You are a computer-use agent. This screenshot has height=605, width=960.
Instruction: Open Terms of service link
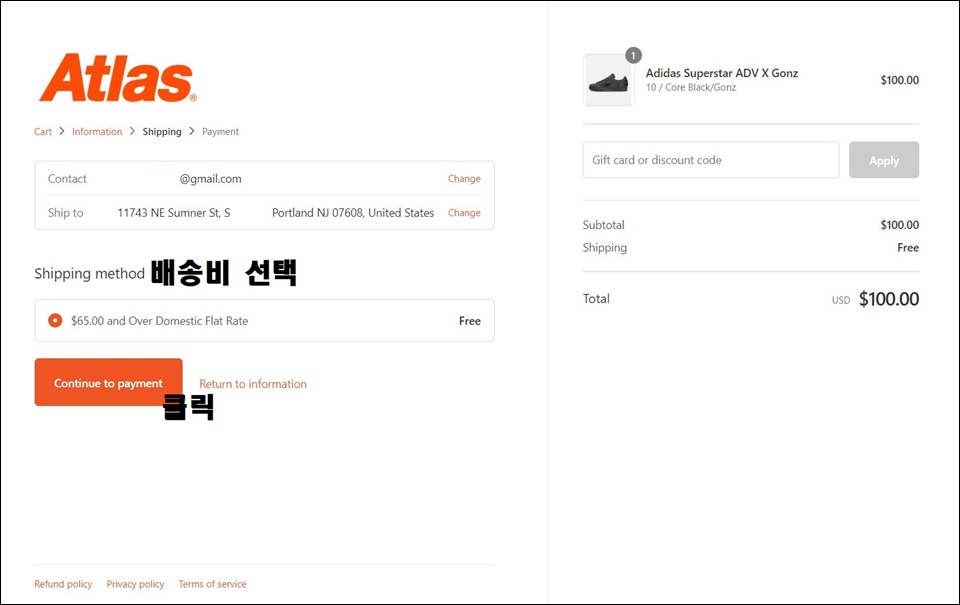212,584
